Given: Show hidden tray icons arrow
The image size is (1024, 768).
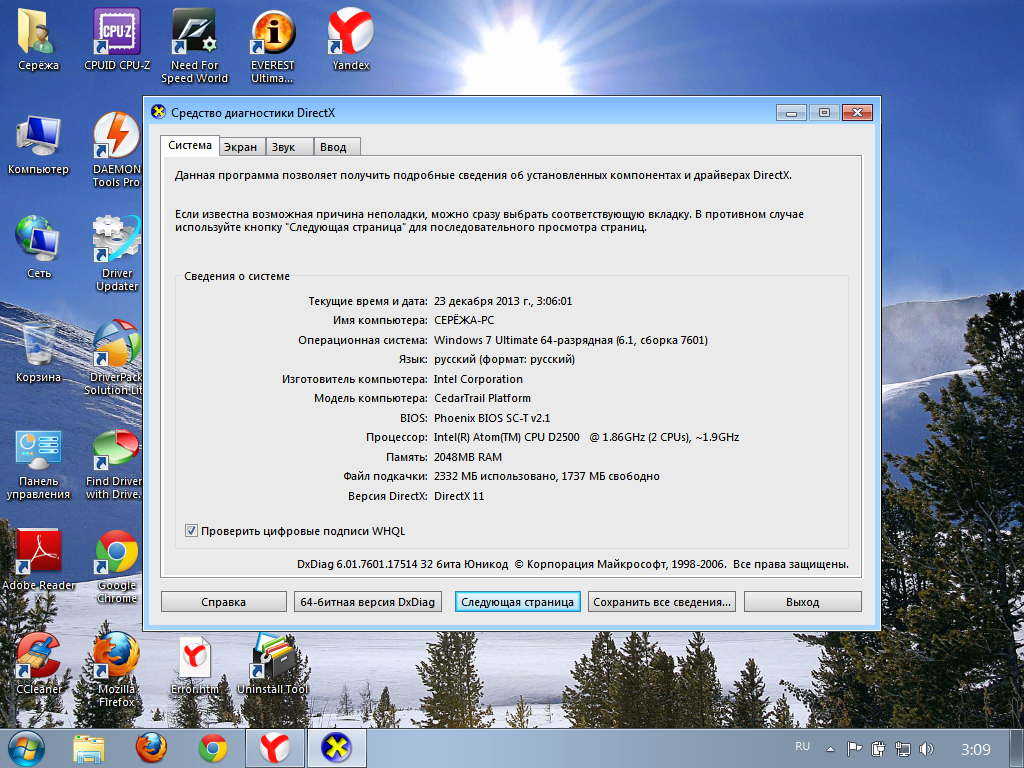Looking at the screenshot, I should 830,749.
